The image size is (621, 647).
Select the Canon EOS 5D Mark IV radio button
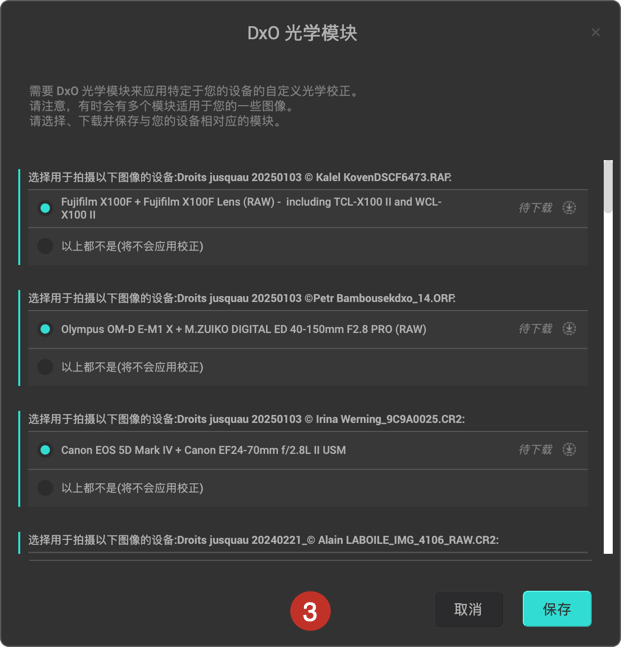tap(45, 450)
